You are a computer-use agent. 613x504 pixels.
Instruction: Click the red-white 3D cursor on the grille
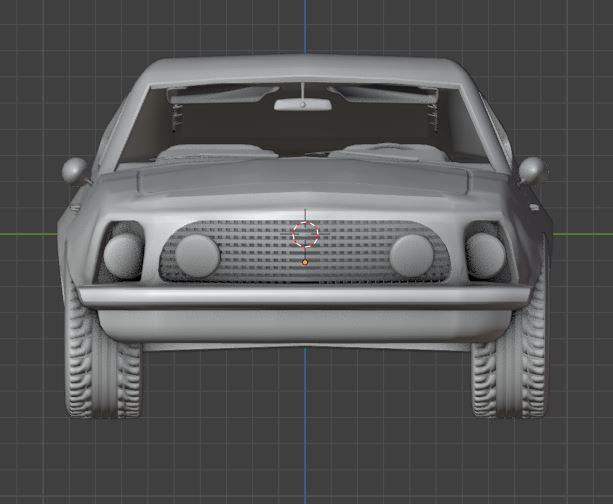(306, 234)
